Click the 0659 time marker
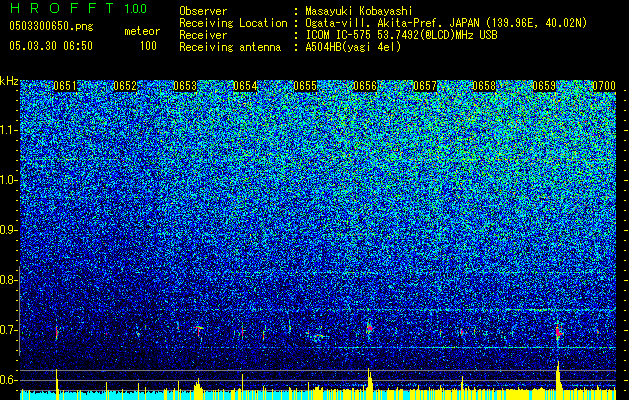The height and width of the screenshot is (400, 629). tap(544, 86)
